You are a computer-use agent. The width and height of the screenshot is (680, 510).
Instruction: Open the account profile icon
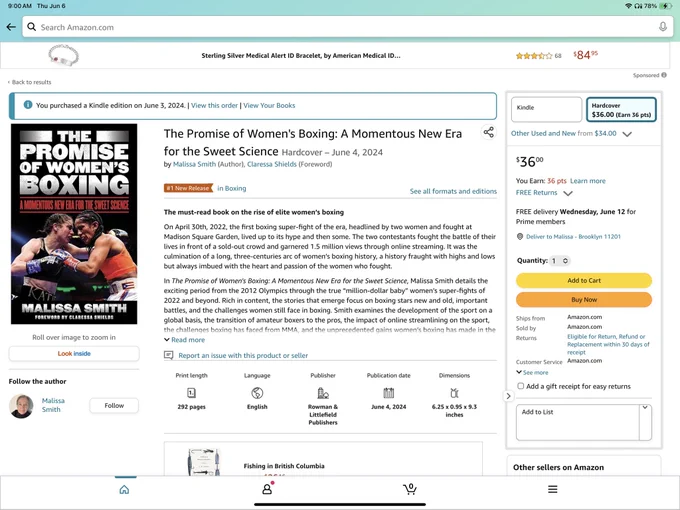click(x=267, y=489)
